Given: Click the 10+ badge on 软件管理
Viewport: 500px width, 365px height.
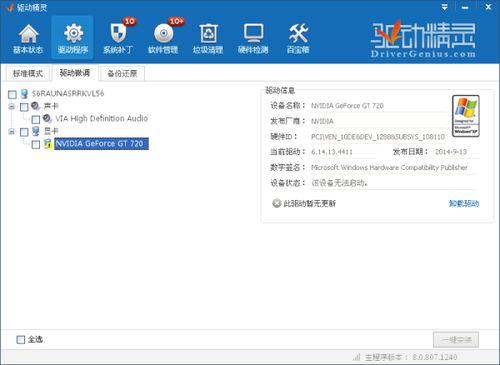Looking at the screenshot, I should [x=176, y=21].
